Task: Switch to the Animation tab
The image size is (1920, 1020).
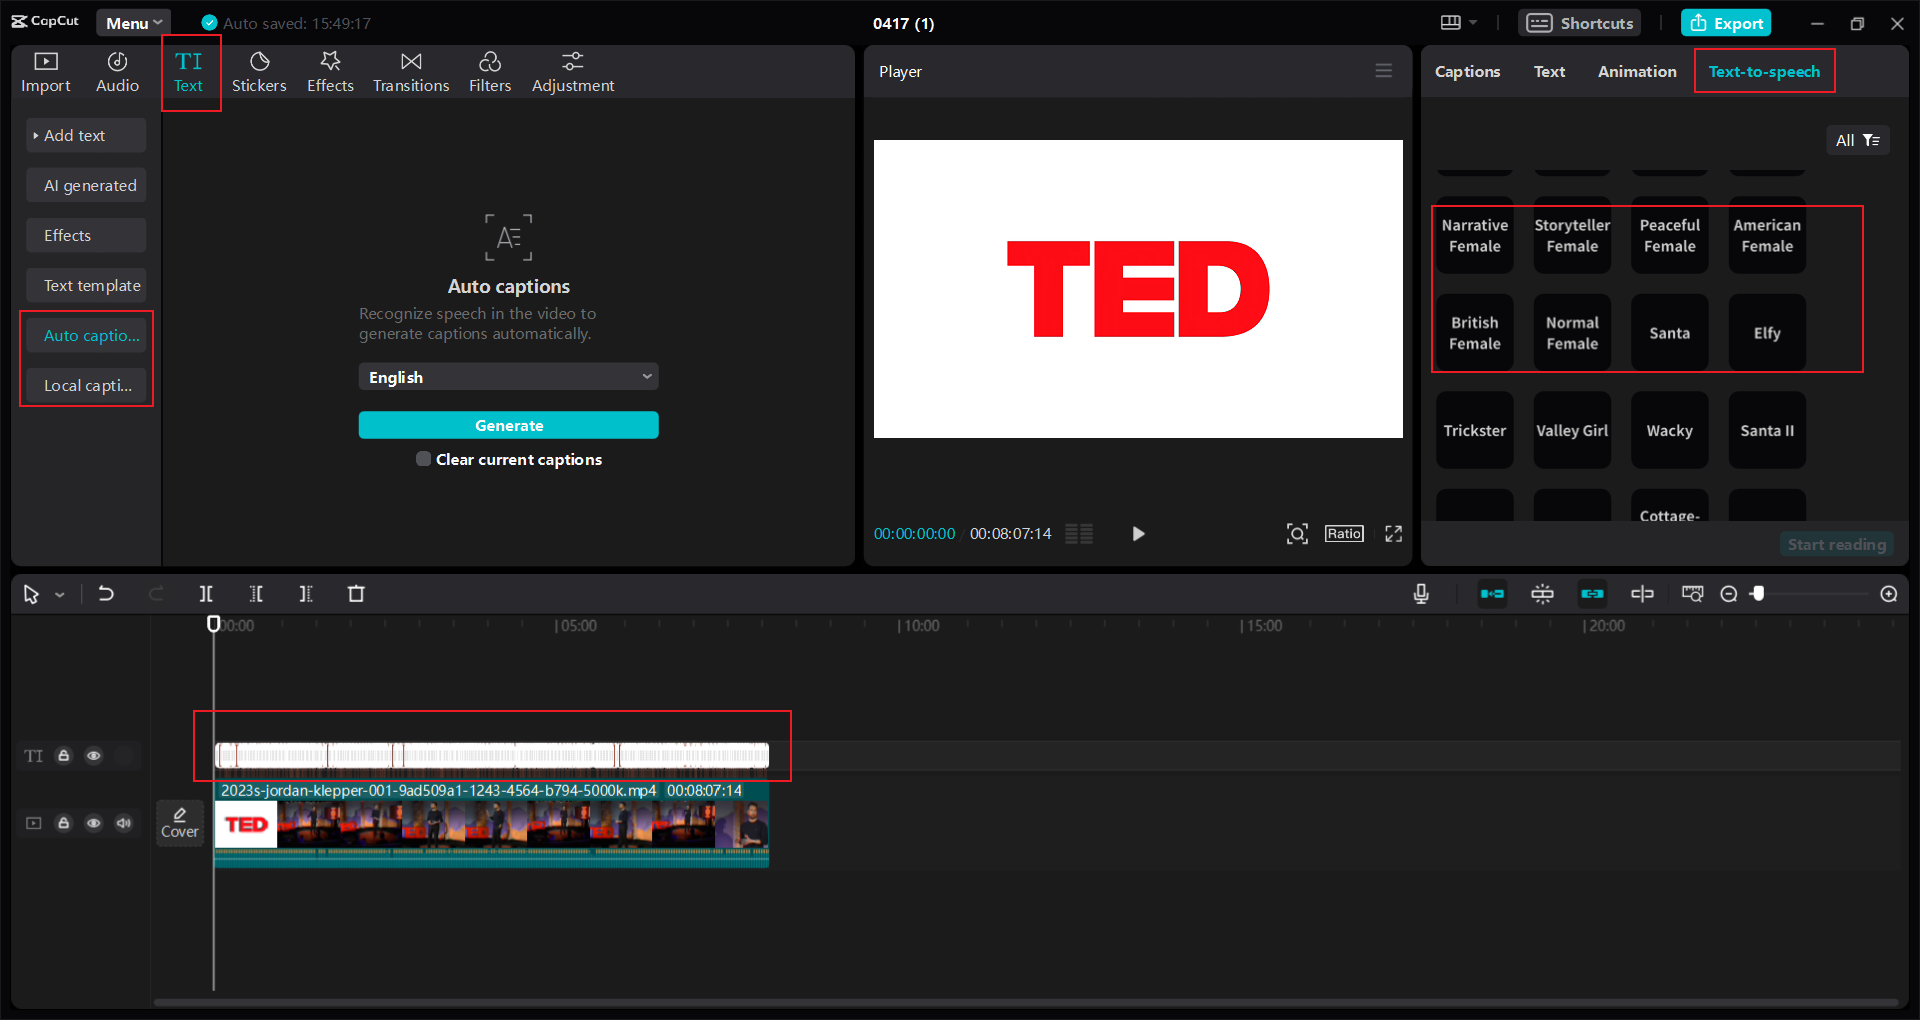Action: [1637, 71]
